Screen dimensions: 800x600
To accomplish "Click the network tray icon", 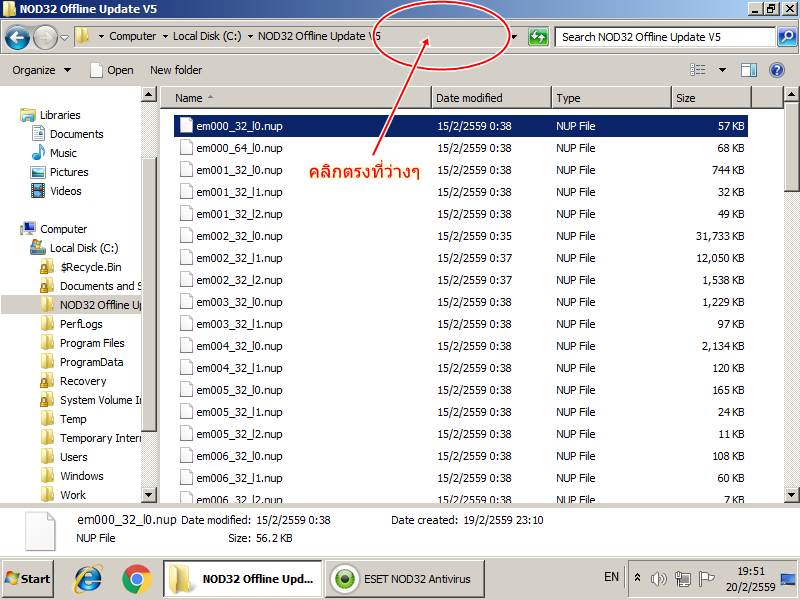I will [682, 579].
